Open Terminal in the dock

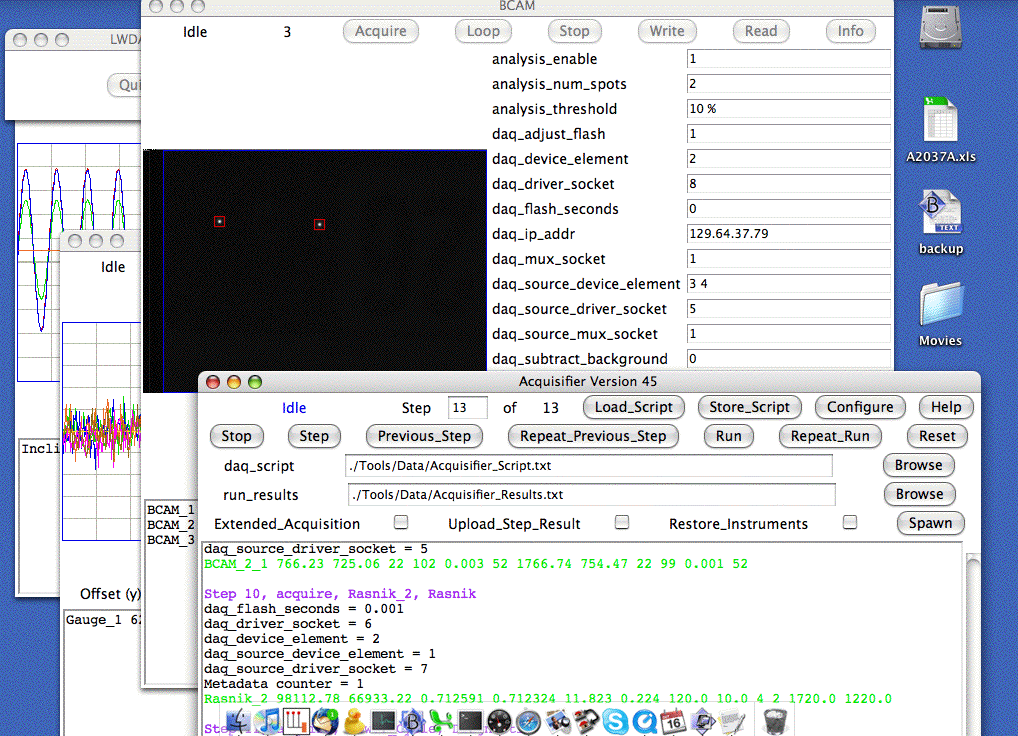point(471,719)
